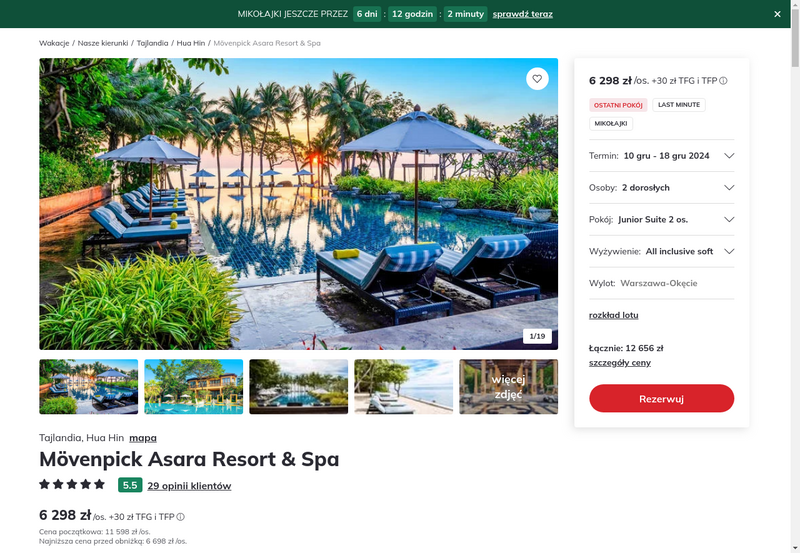The width and height of the screenshot is (800, 553).
Task: Open the Wyżywienie board dropdown
Action: coord(661,252)
